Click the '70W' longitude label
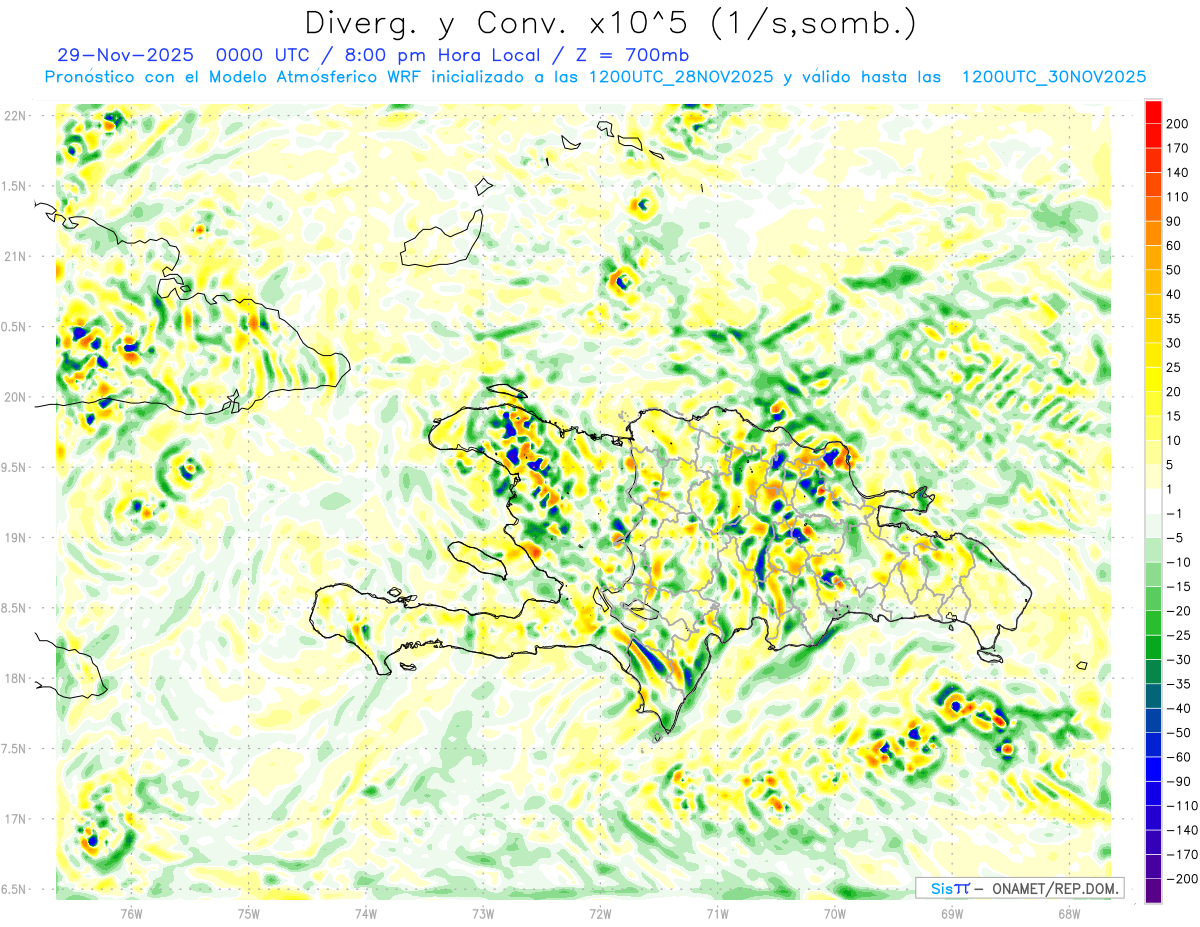Viewport: 1200px width, 927px height. (x=835, y=914)
